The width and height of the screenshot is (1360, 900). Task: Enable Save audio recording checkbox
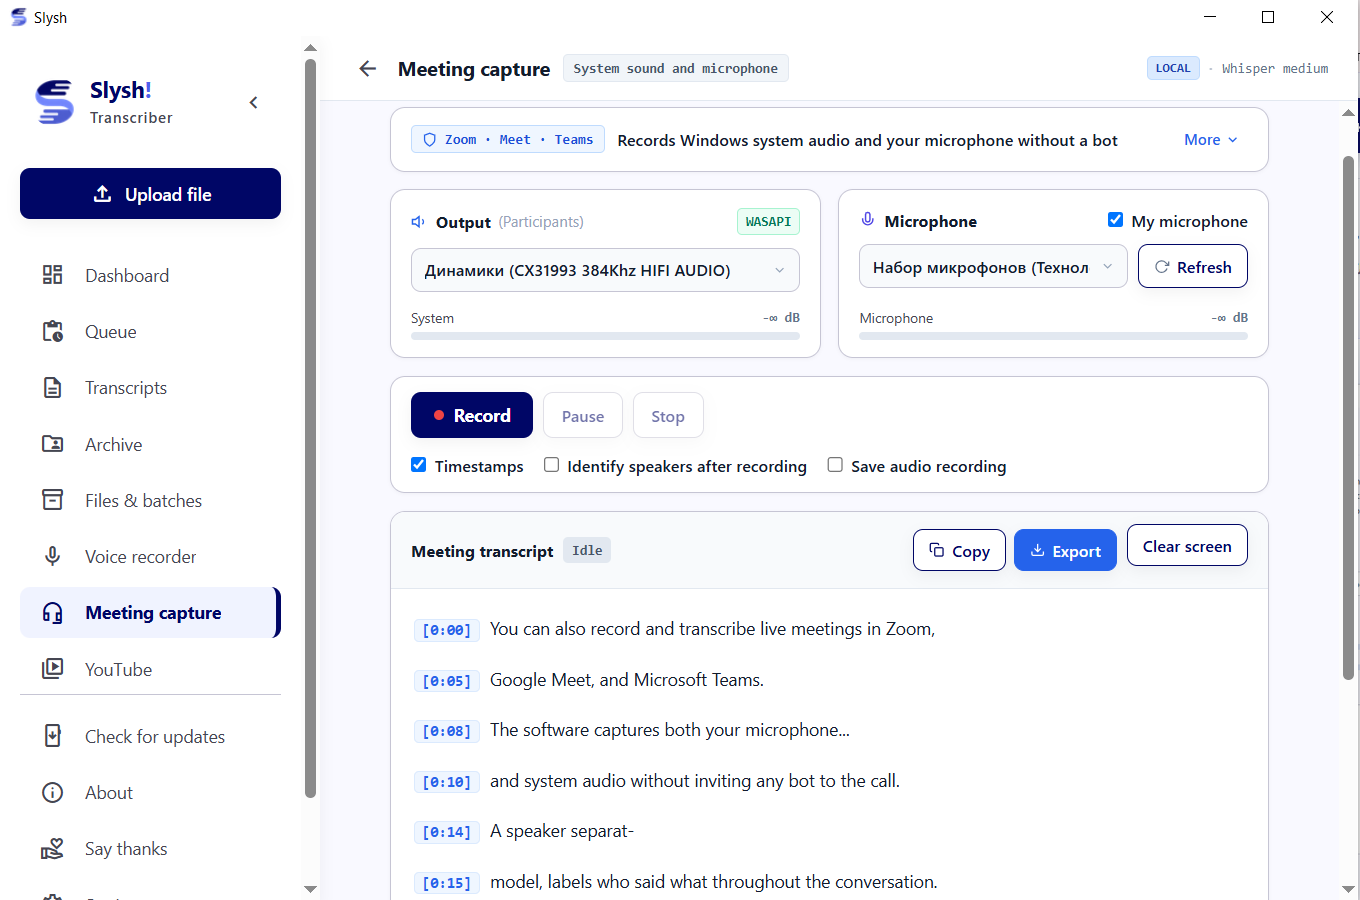point(835,465)
